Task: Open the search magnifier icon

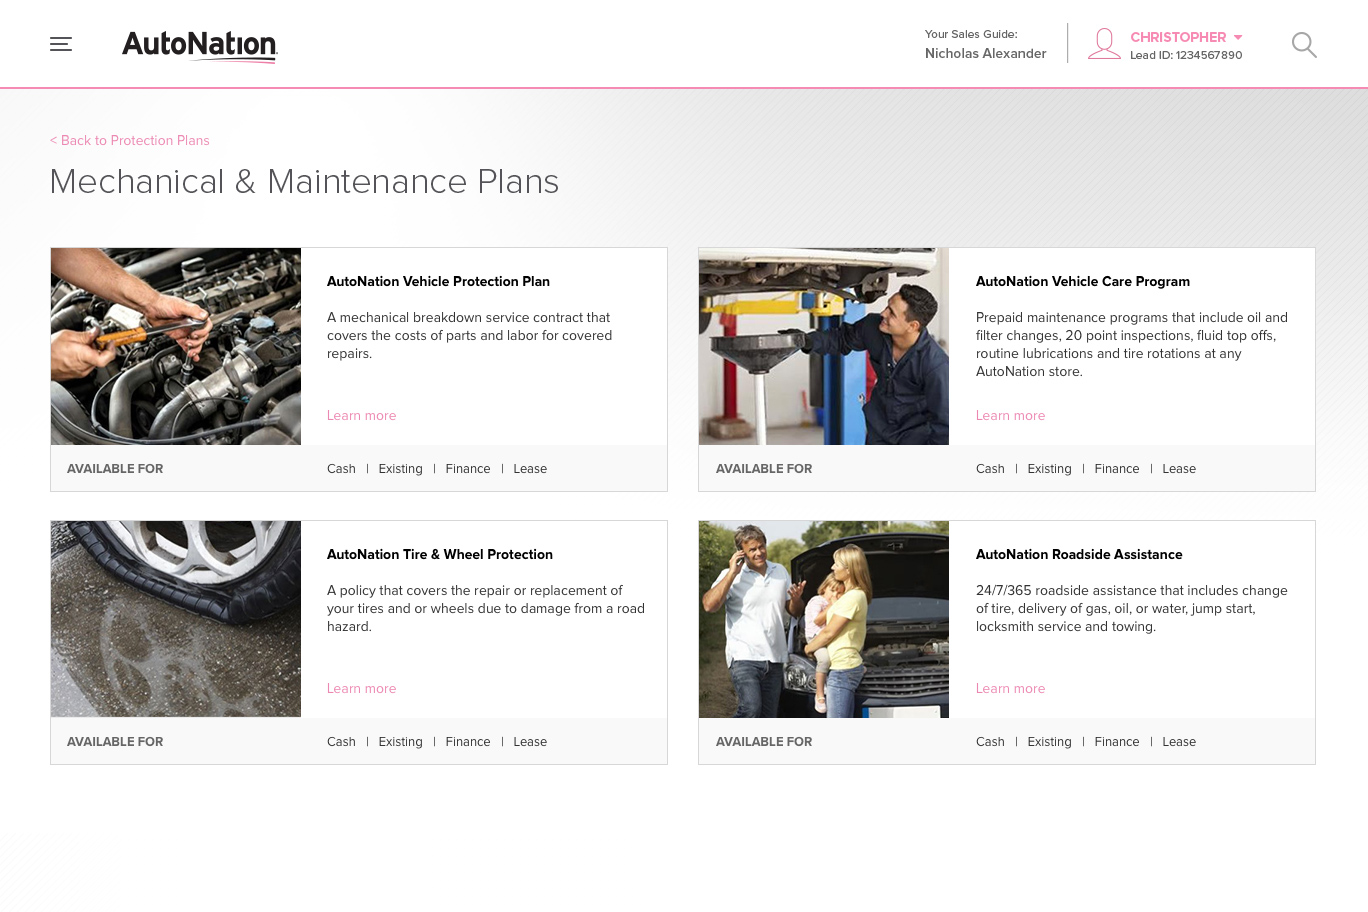Action: pos(1304,45)
